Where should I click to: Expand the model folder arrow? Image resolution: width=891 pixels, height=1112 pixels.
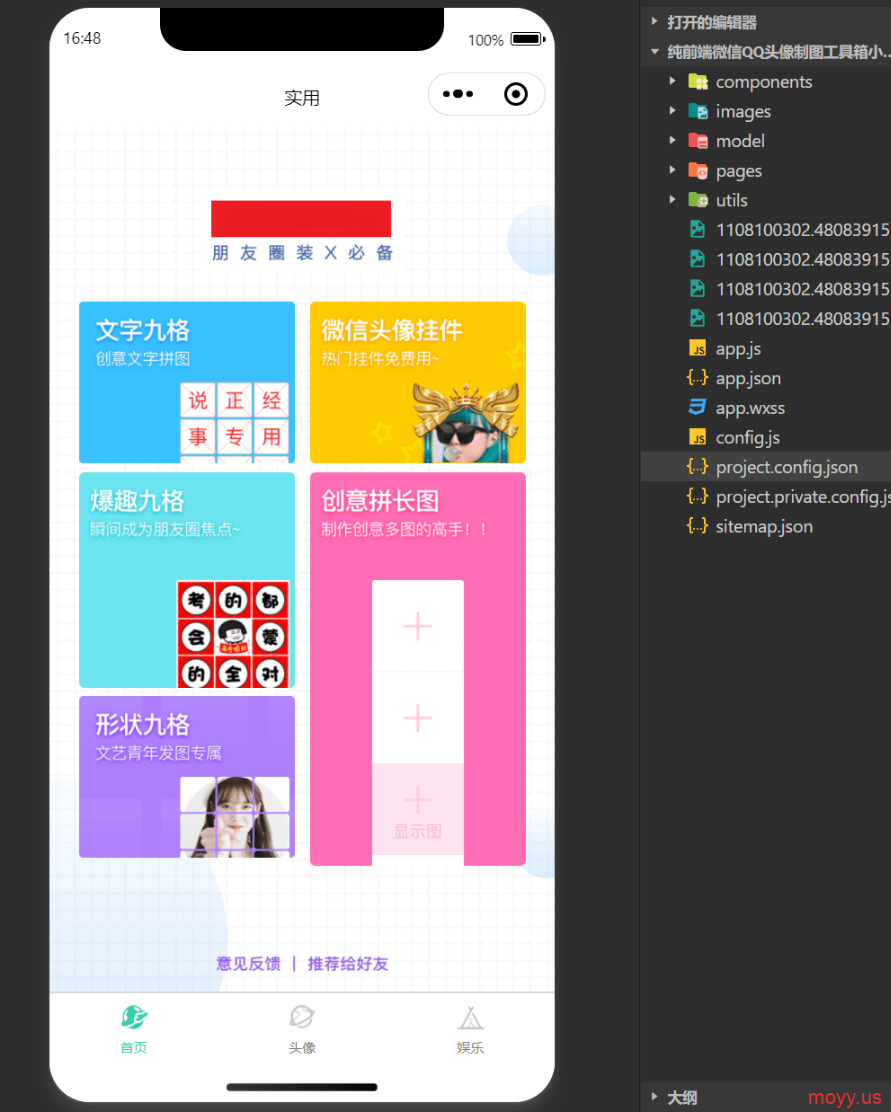coord(672,141)
